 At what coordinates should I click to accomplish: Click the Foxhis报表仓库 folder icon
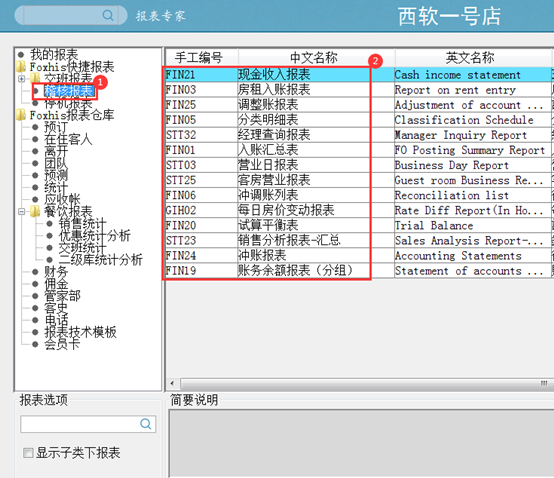(21, 114)
